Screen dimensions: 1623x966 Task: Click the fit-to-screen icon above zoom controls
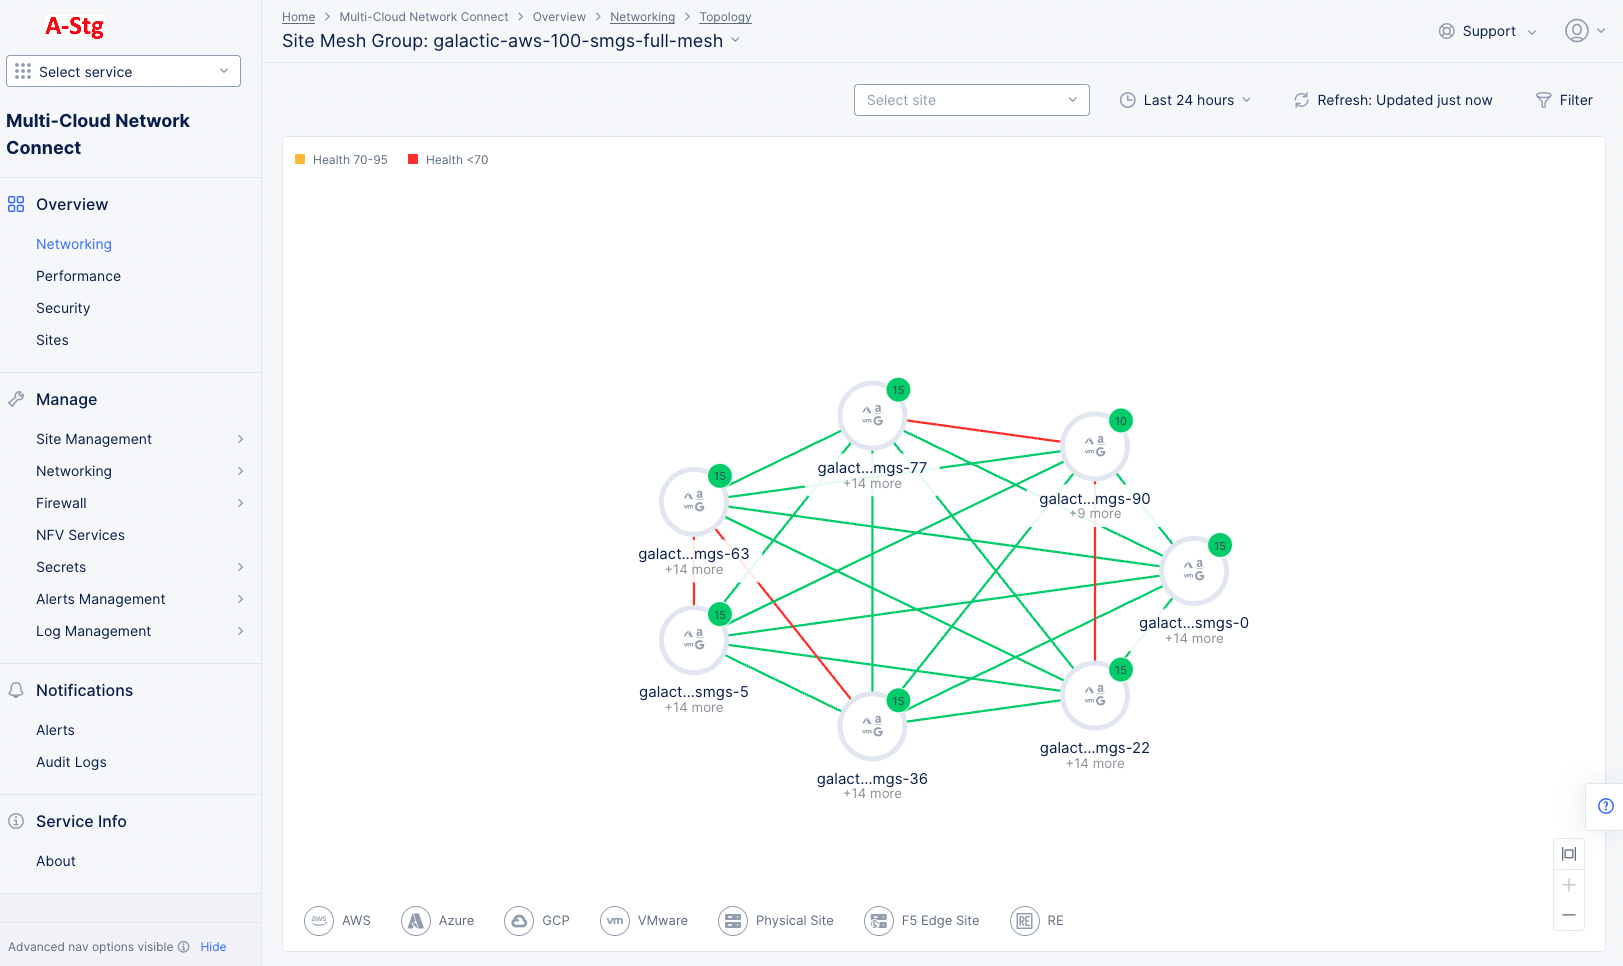click(1568, 853)
